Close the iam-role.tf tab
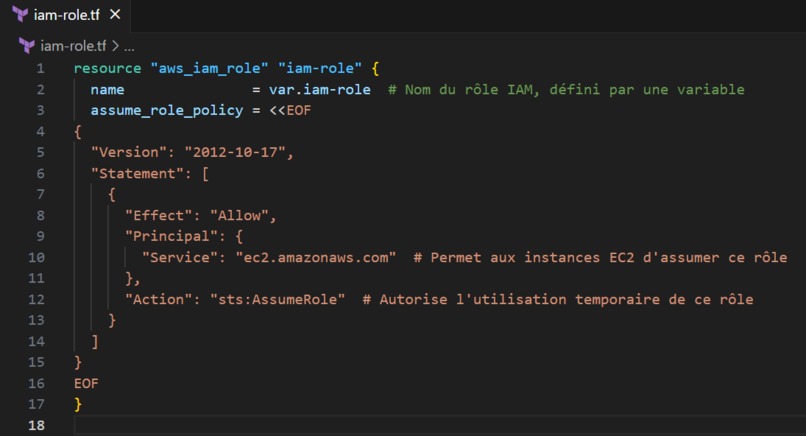Screen dimensions: 806x436 point(115,15)
